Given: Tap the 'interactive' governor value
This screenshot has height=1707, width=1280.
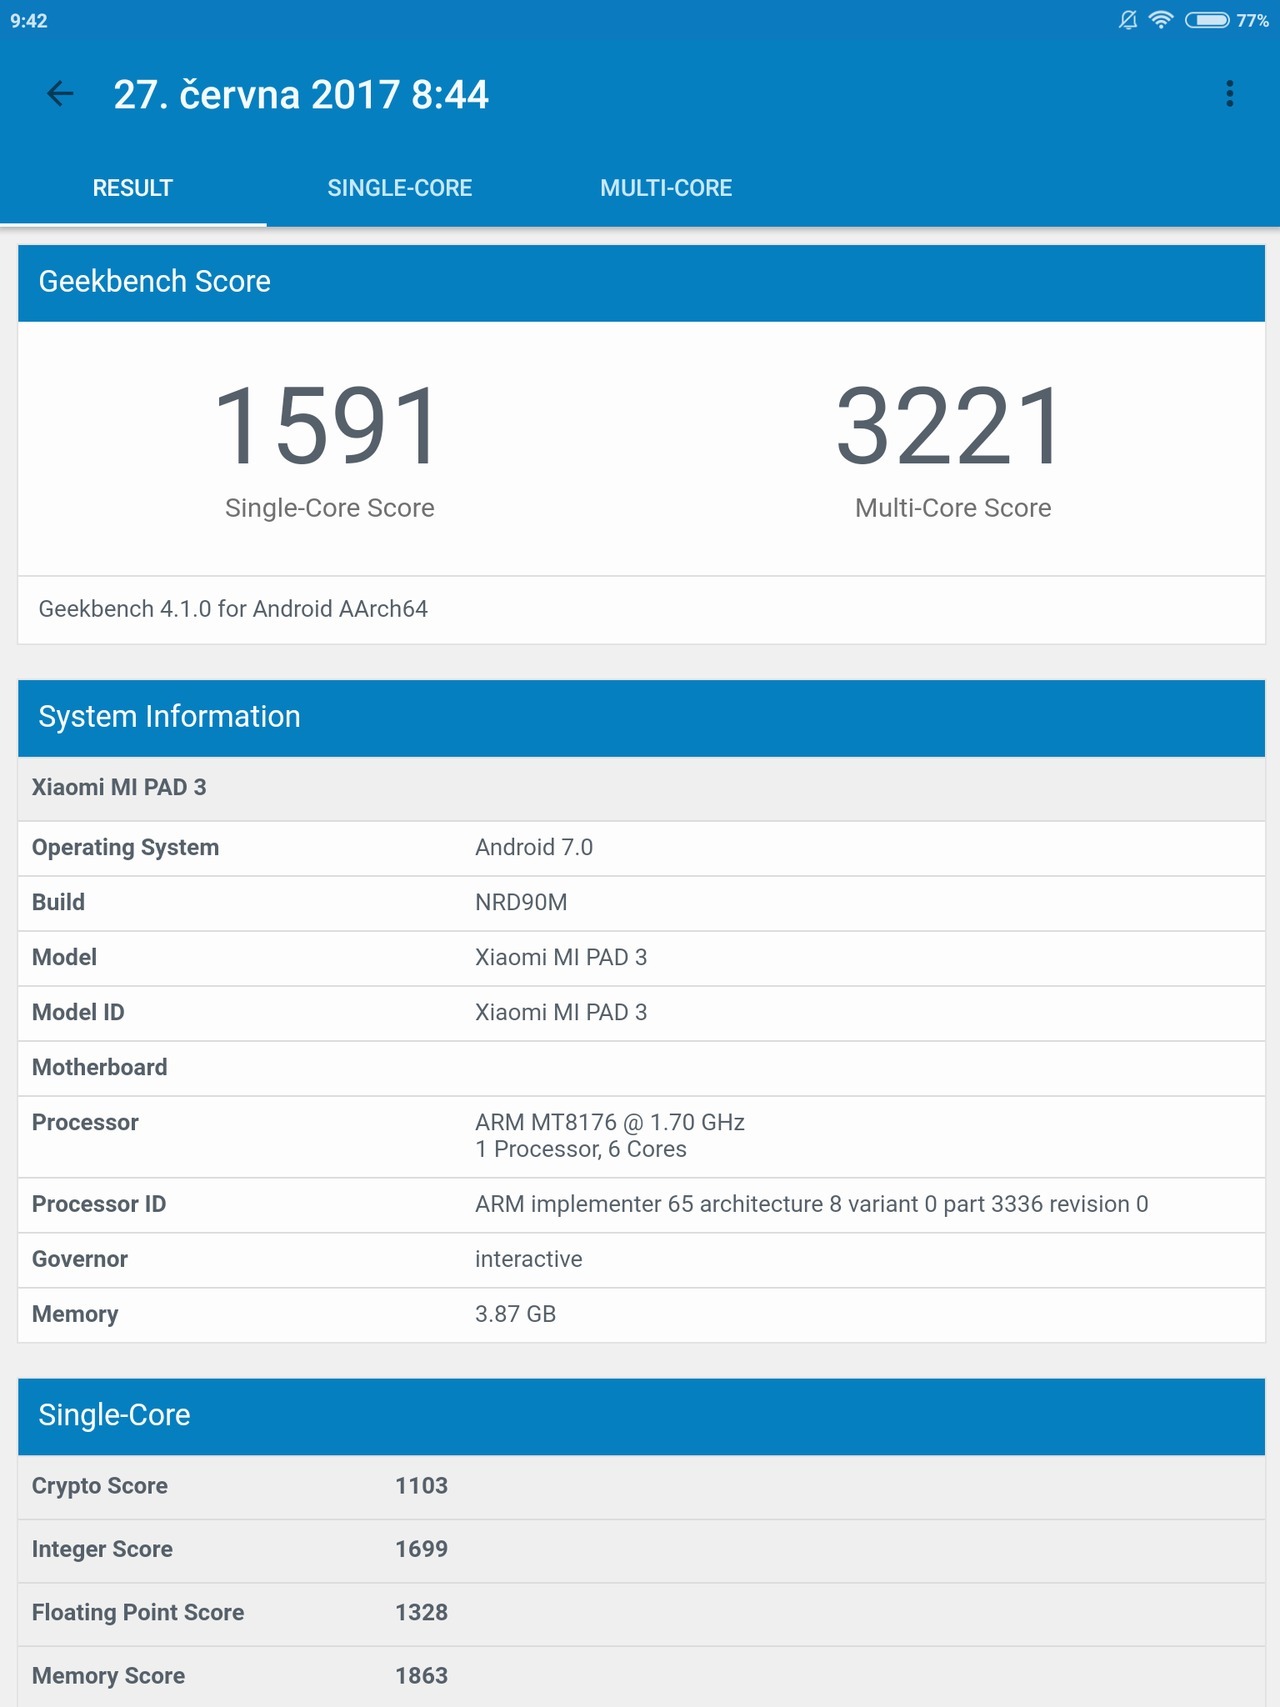Looking at the screenshot, I should pos(529,1259).
